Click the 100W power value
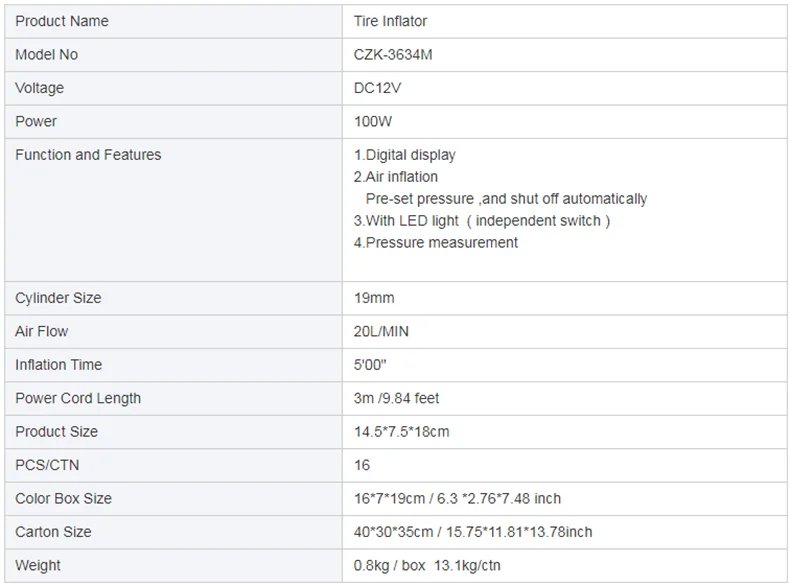 pos(373,121)
